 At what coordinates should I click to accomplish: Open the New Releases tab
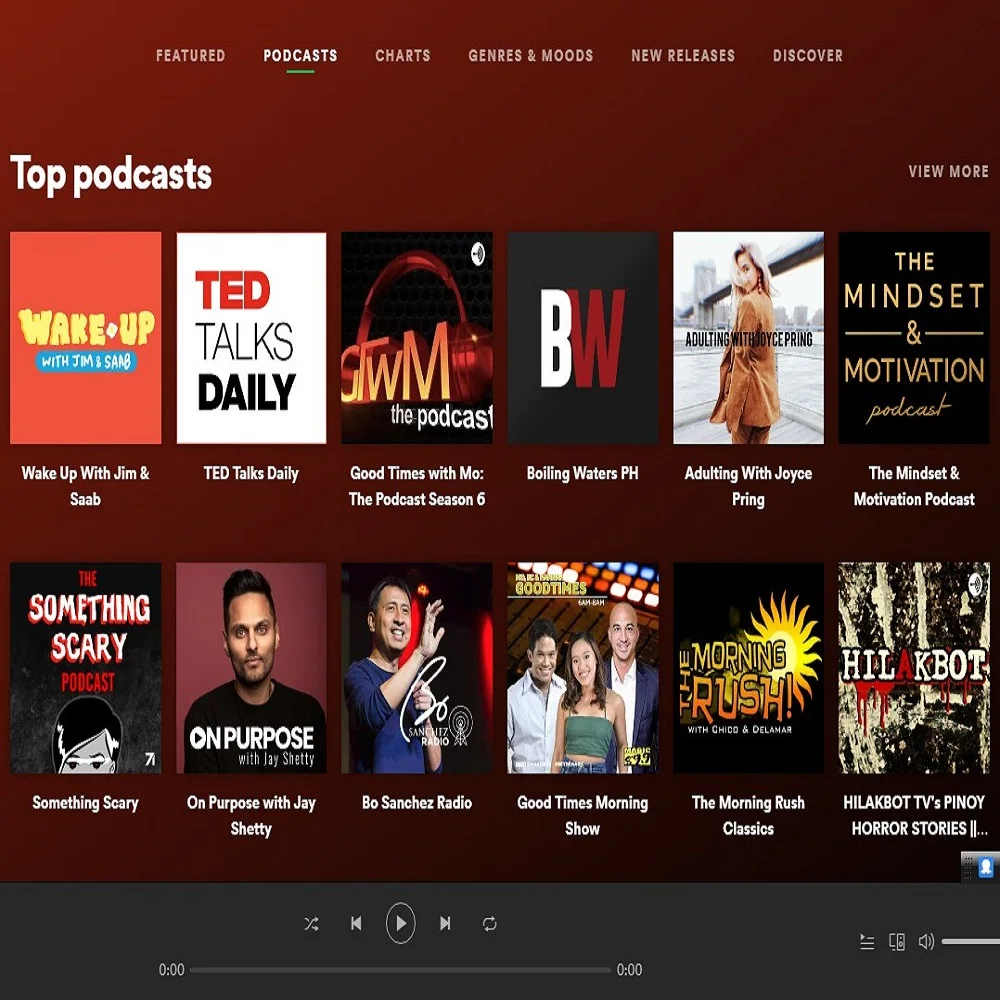[683, 55]
